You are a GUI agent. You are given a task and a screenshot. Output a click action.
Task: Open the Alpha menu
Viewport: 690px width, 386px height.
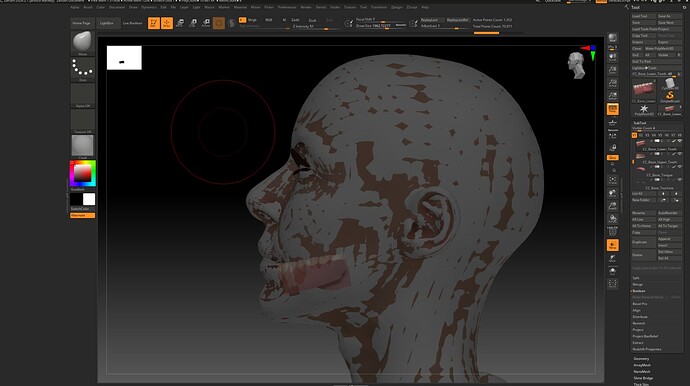75,7
